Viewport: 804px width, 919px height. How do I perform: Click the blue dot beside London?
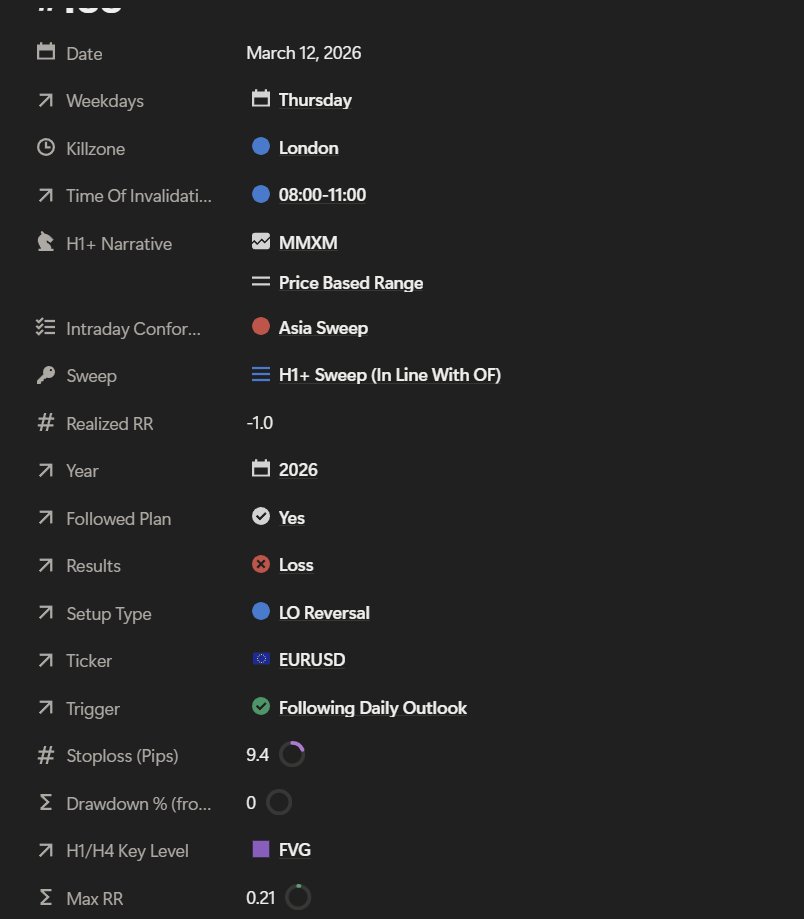click(261, 146)
